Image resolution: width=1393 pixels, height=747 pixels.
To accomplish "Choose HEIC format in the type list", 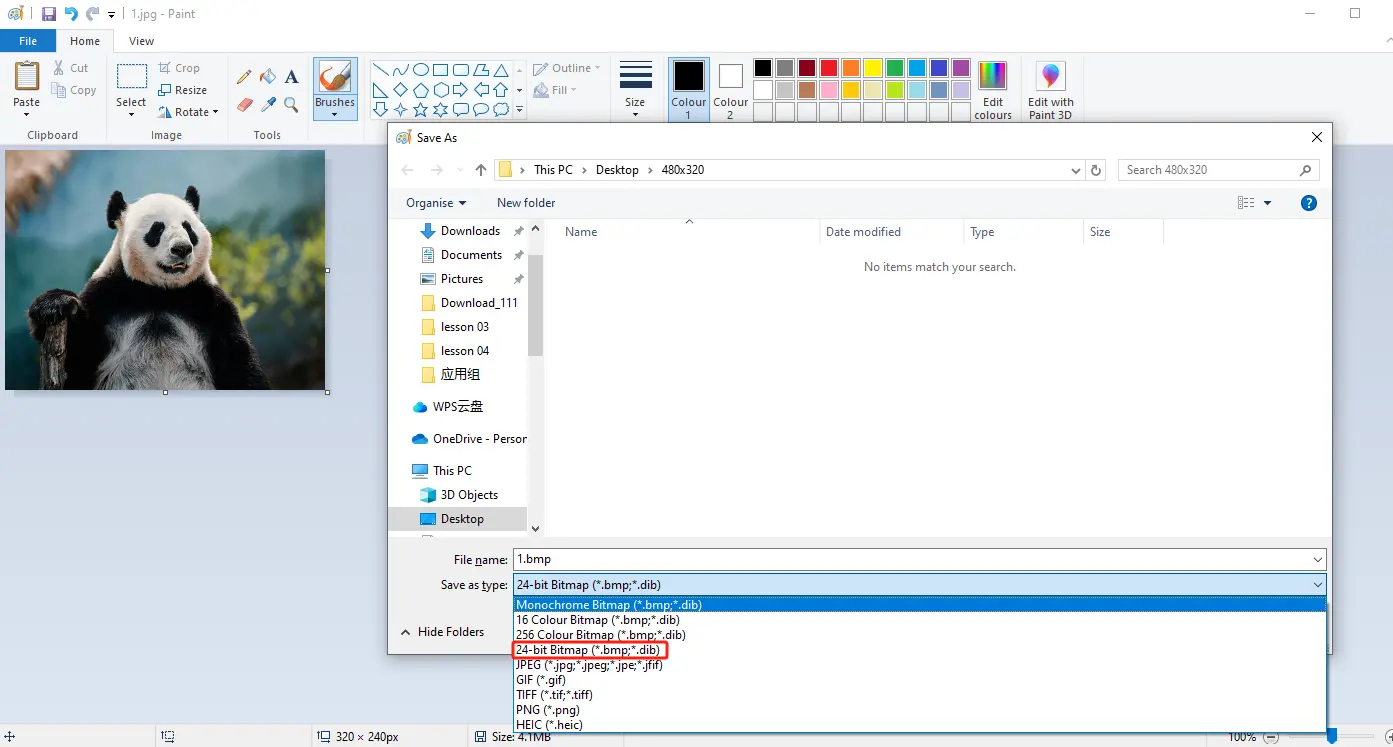I will pyautogui.click(x=549, y=725).
